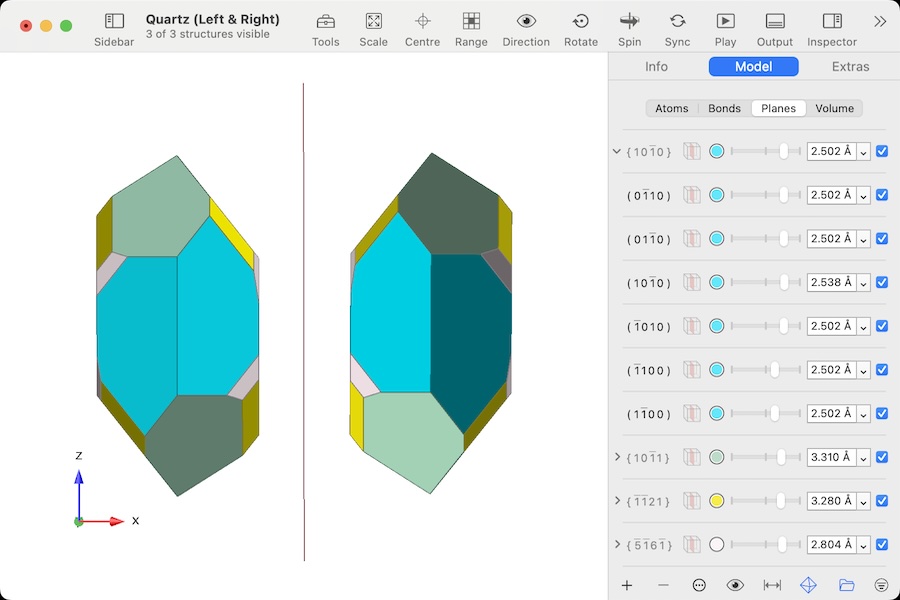Expand the {1121} plane group
Image resolution: width=900 pixels, height=600 pixels.
tap(618, 501)
